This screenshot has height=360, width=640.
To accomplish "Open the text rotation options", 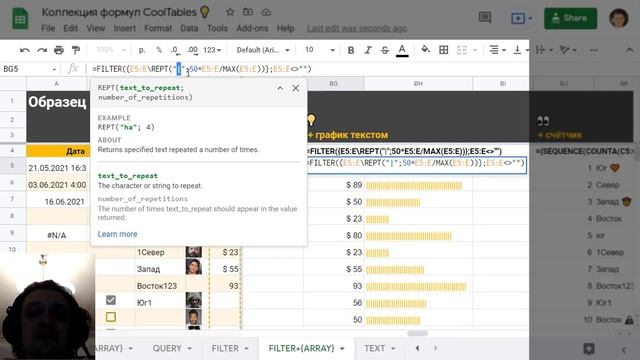I will (568, 50).
